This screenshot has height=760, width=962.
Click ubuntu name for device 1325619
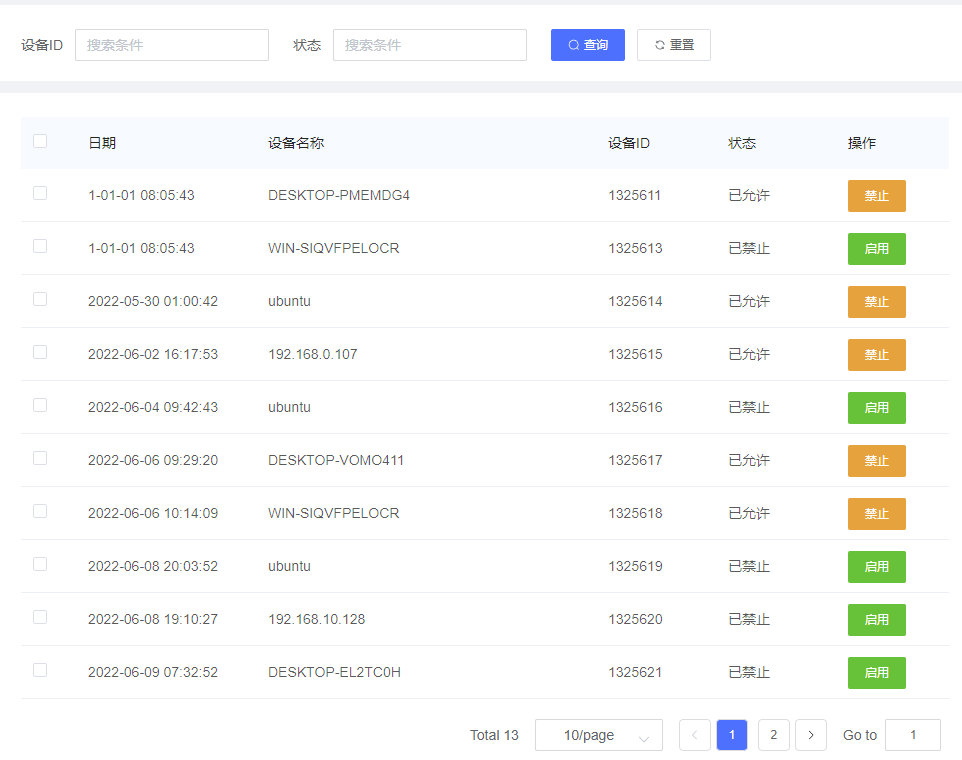(289, 567)
